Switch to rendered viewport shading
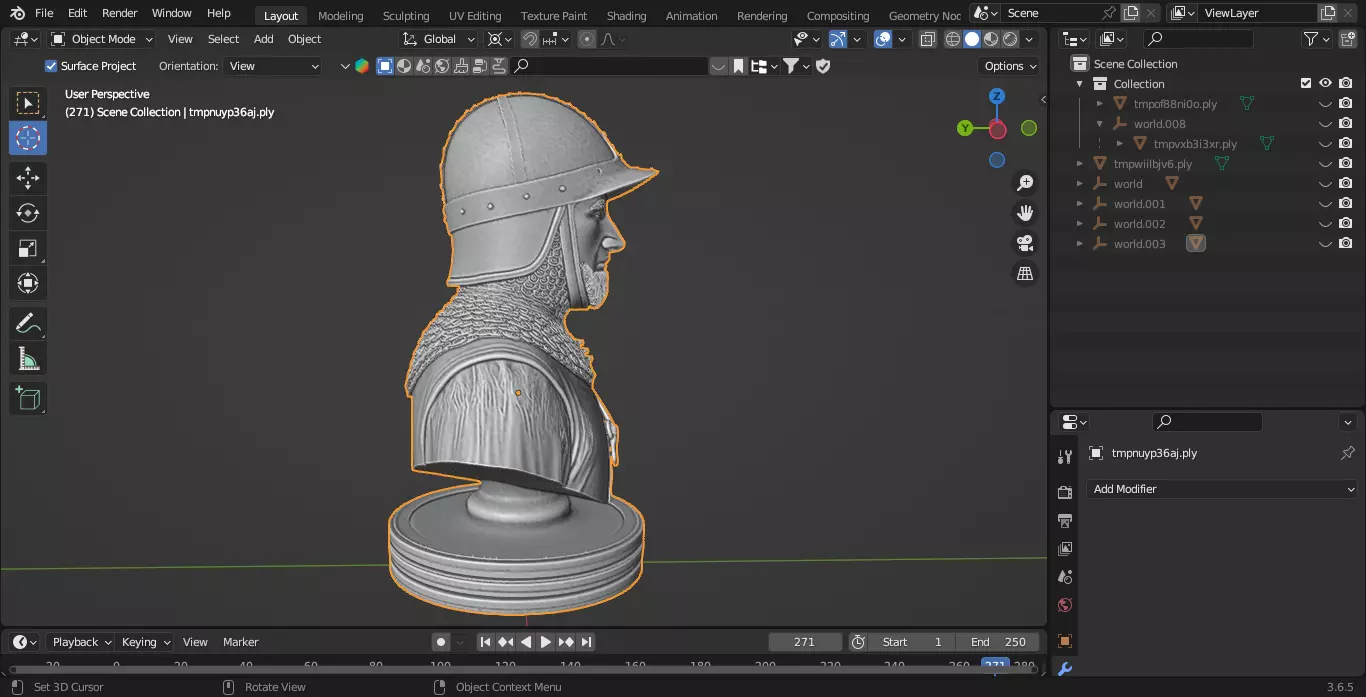This screenshot has width=1366, height=697. tap(1010, 39)
